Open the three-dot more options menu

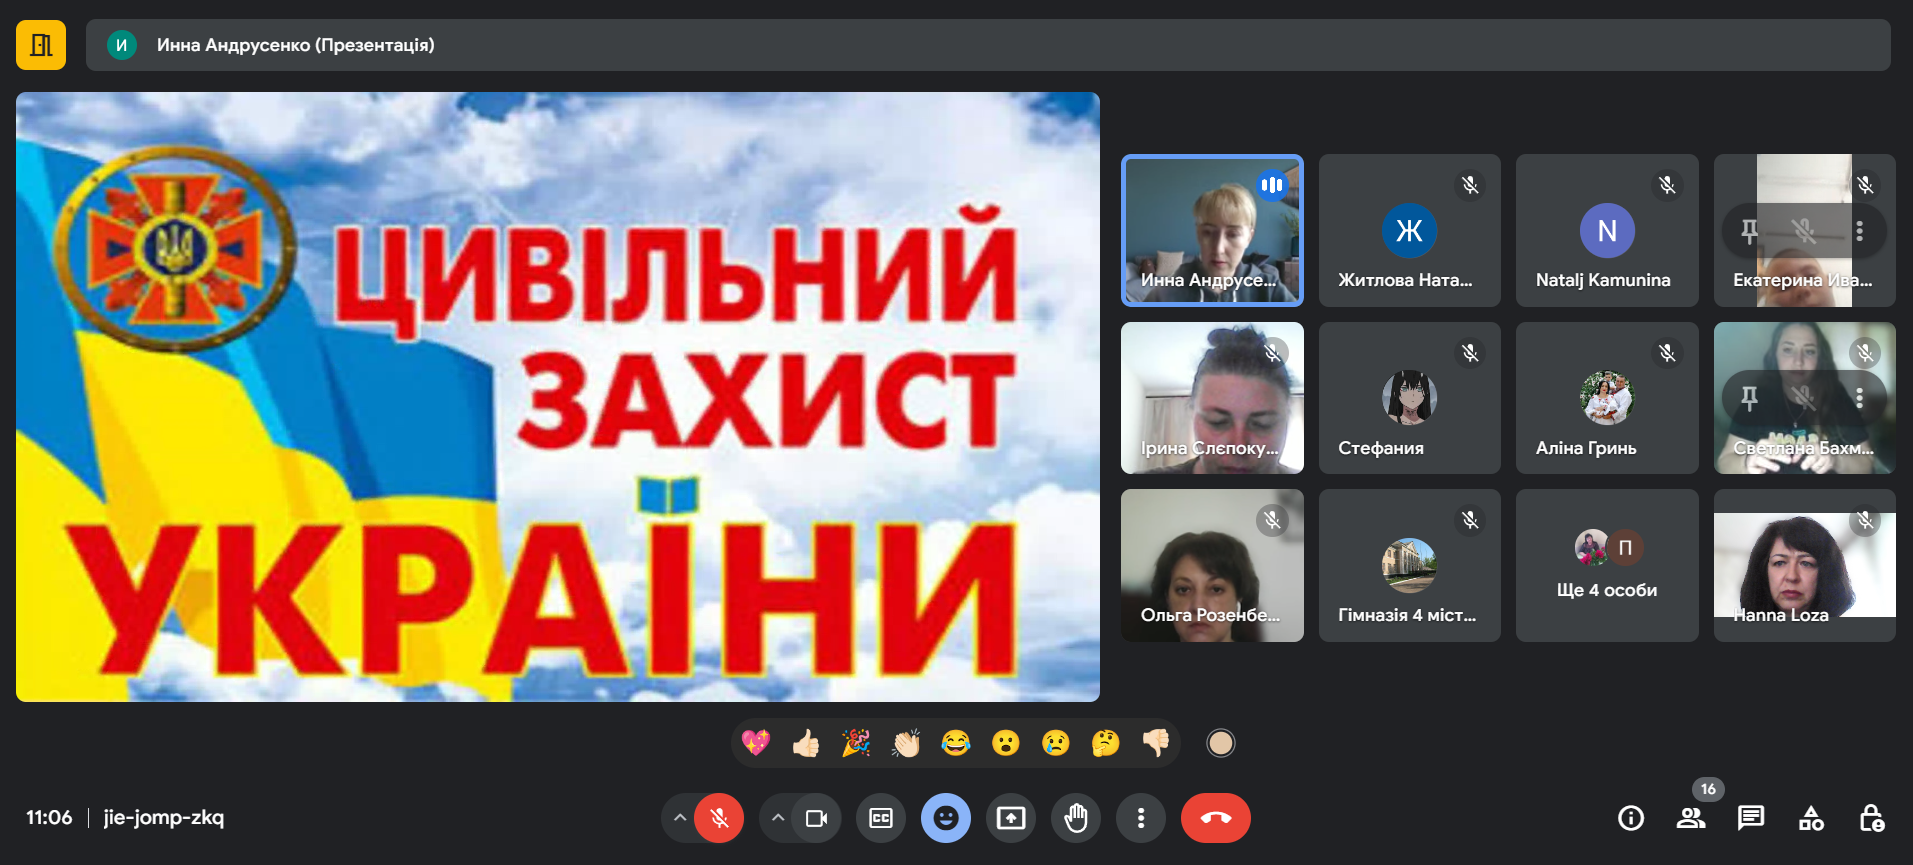(x=1141, y=818)
